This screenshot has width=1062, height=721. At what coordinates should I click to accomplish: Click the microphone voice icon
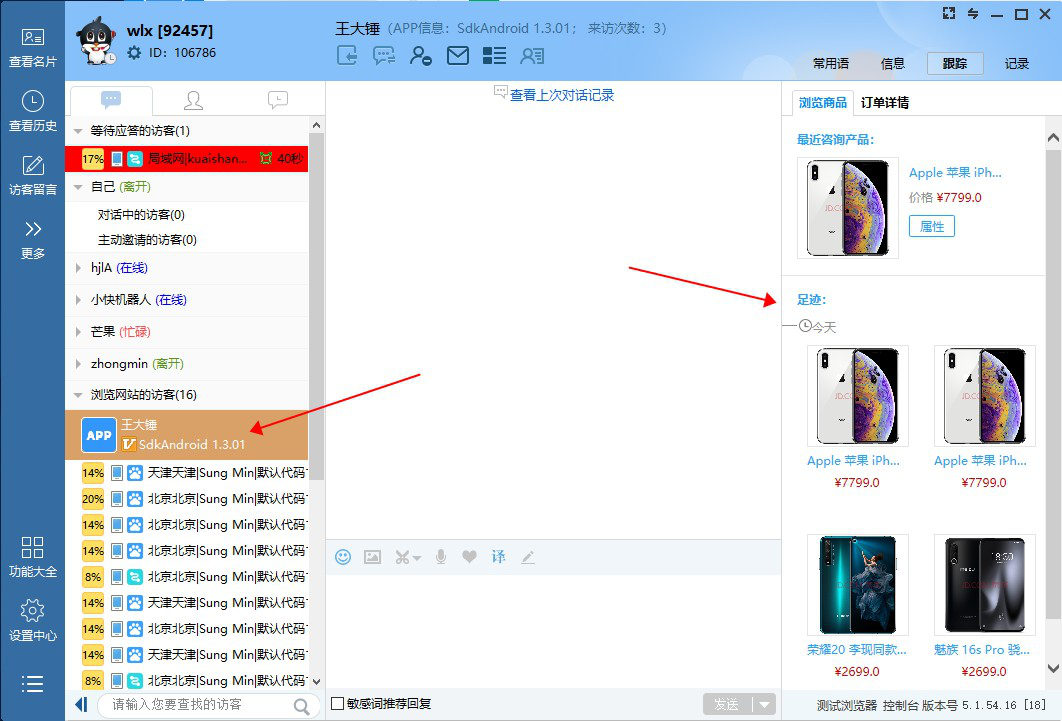[x=440, y=557]
